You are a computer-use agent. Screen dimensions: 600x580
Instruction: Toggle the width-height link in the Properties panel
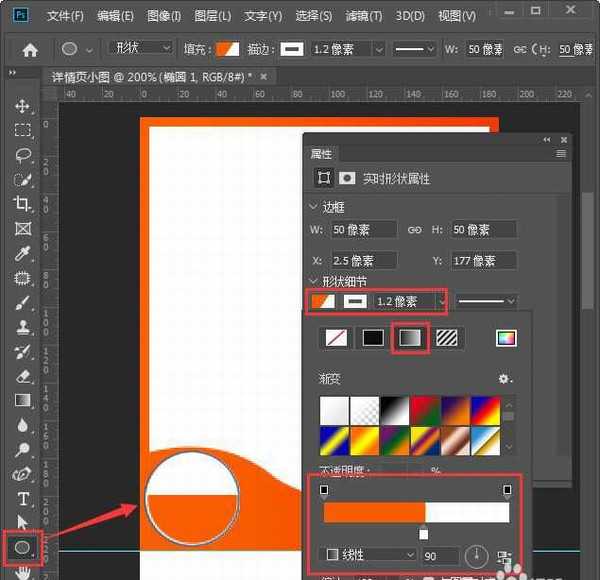point(415,230)
